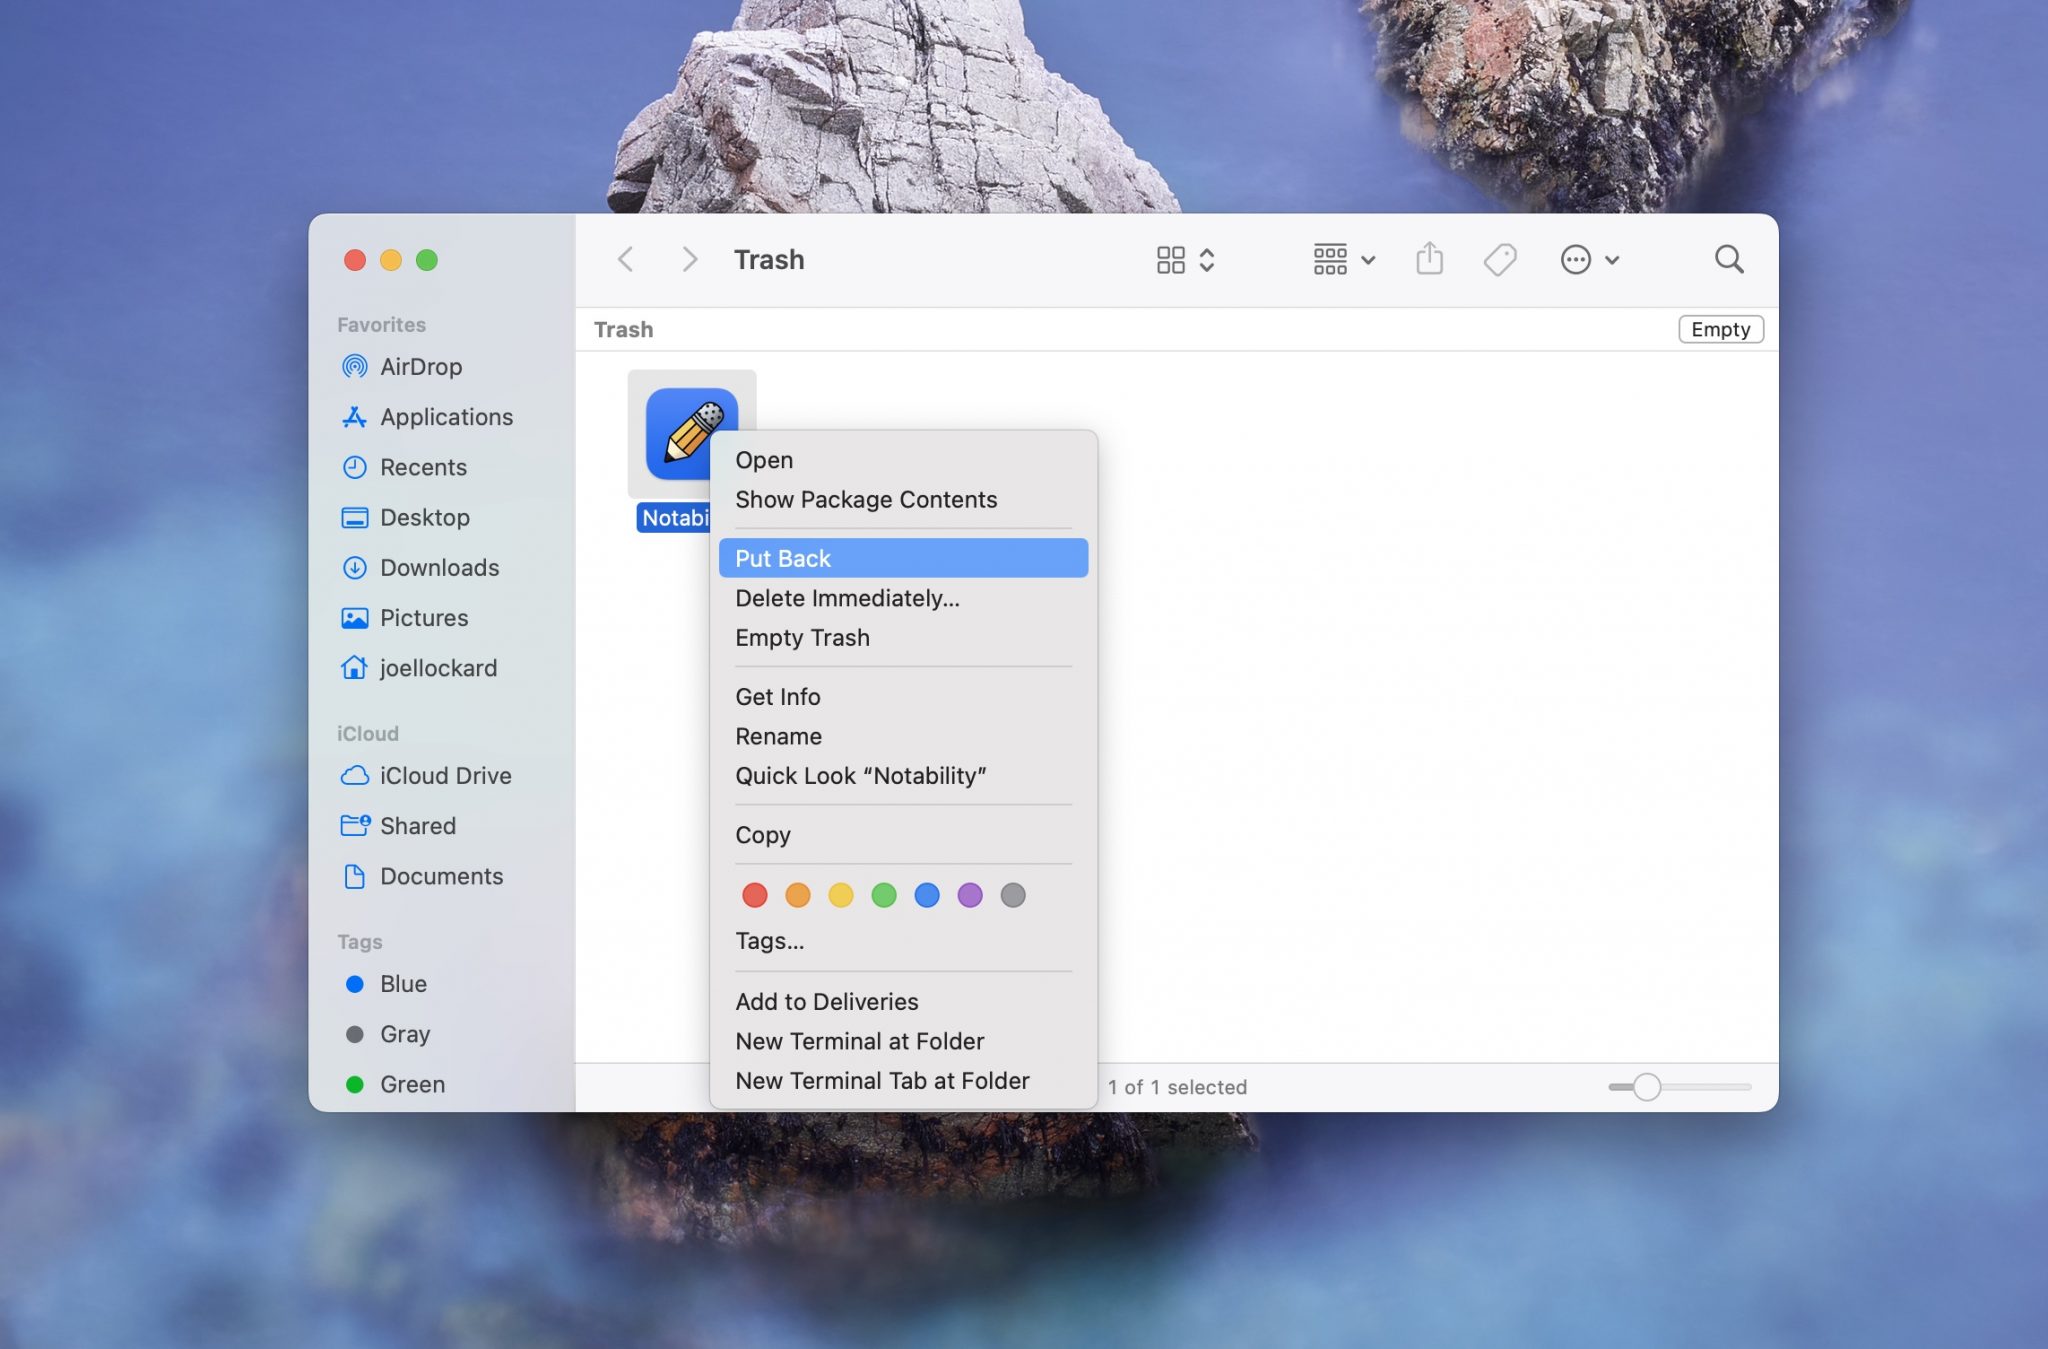This screenshot has height=1349, width=2048.
Task: Click the Empty button top right
Action: [1720, 328]
